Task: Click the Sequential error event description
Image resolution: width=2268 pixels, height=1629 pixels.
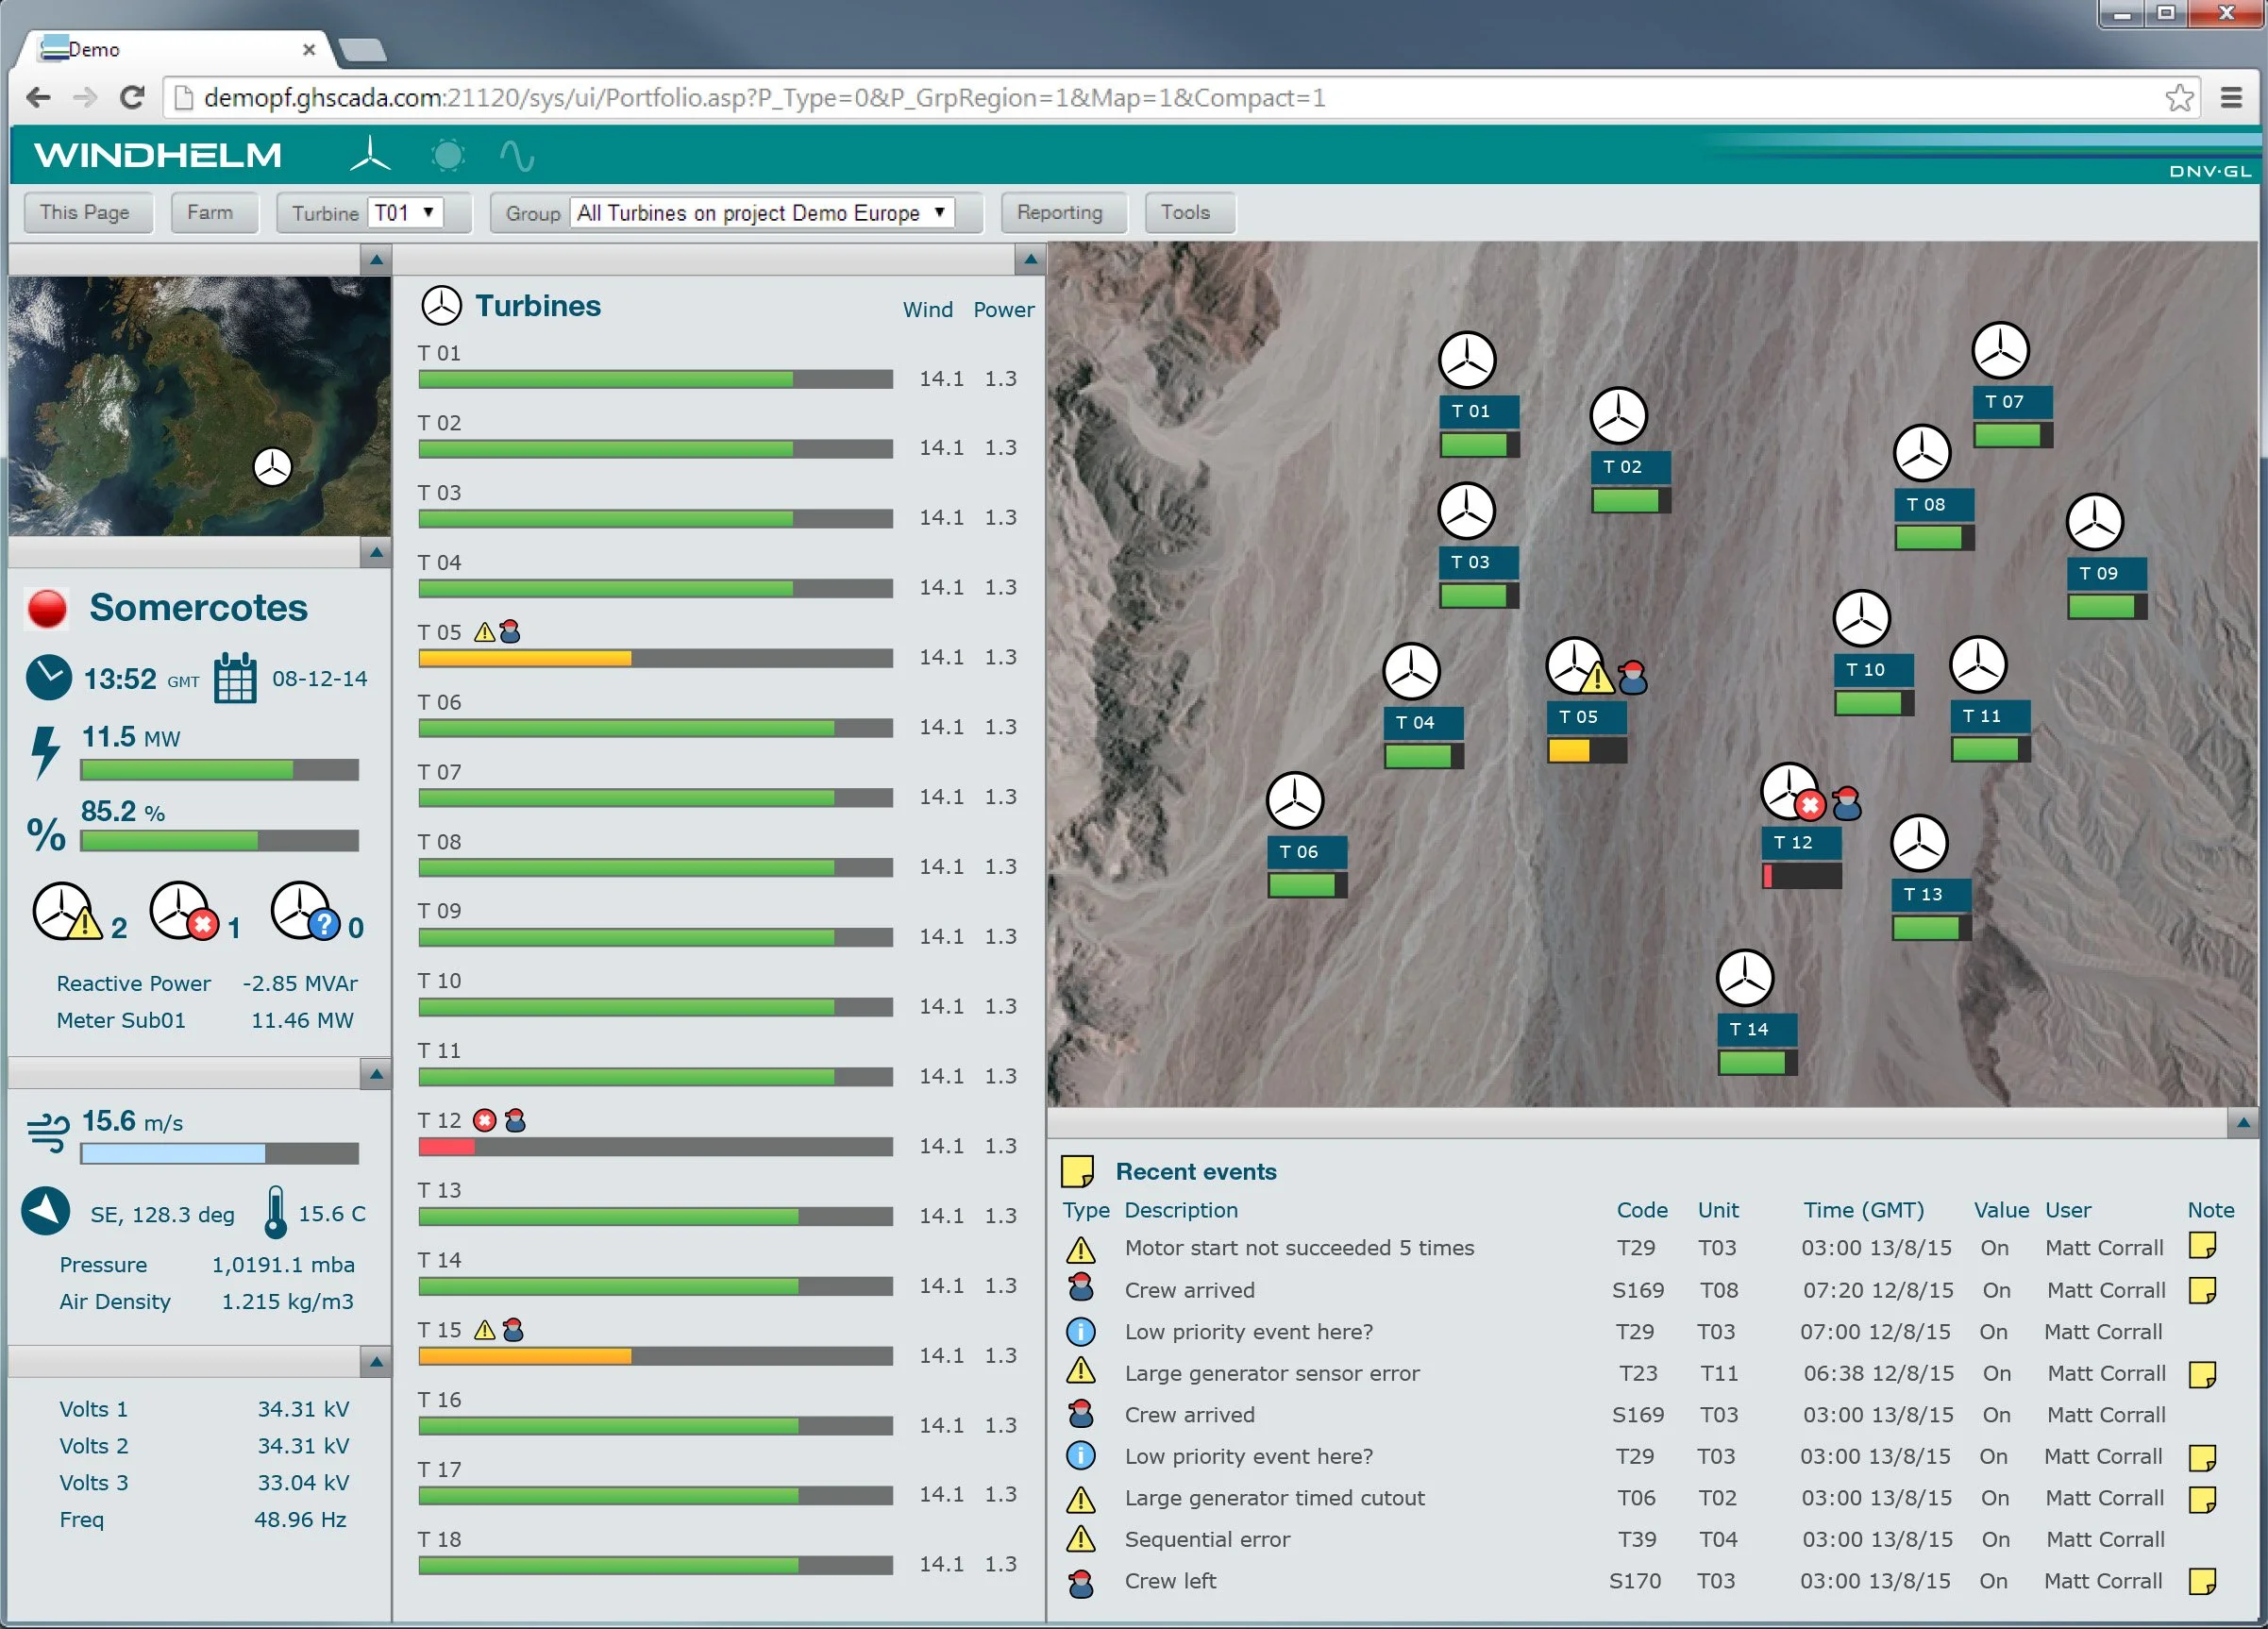Action: pos(1207,1539)
